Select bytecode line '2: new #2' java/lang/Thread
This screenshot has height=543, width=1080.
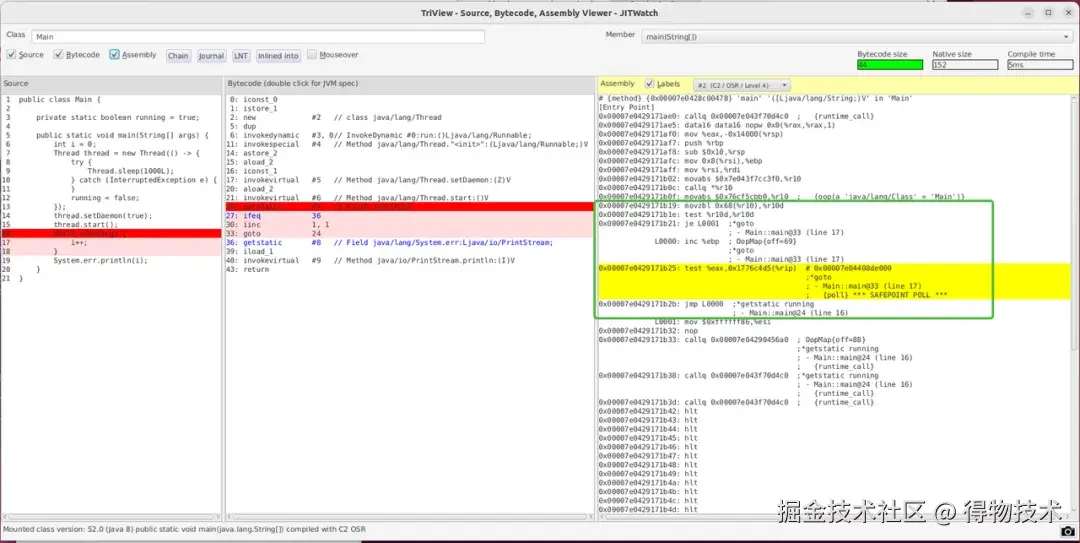[x=335, y=117]
